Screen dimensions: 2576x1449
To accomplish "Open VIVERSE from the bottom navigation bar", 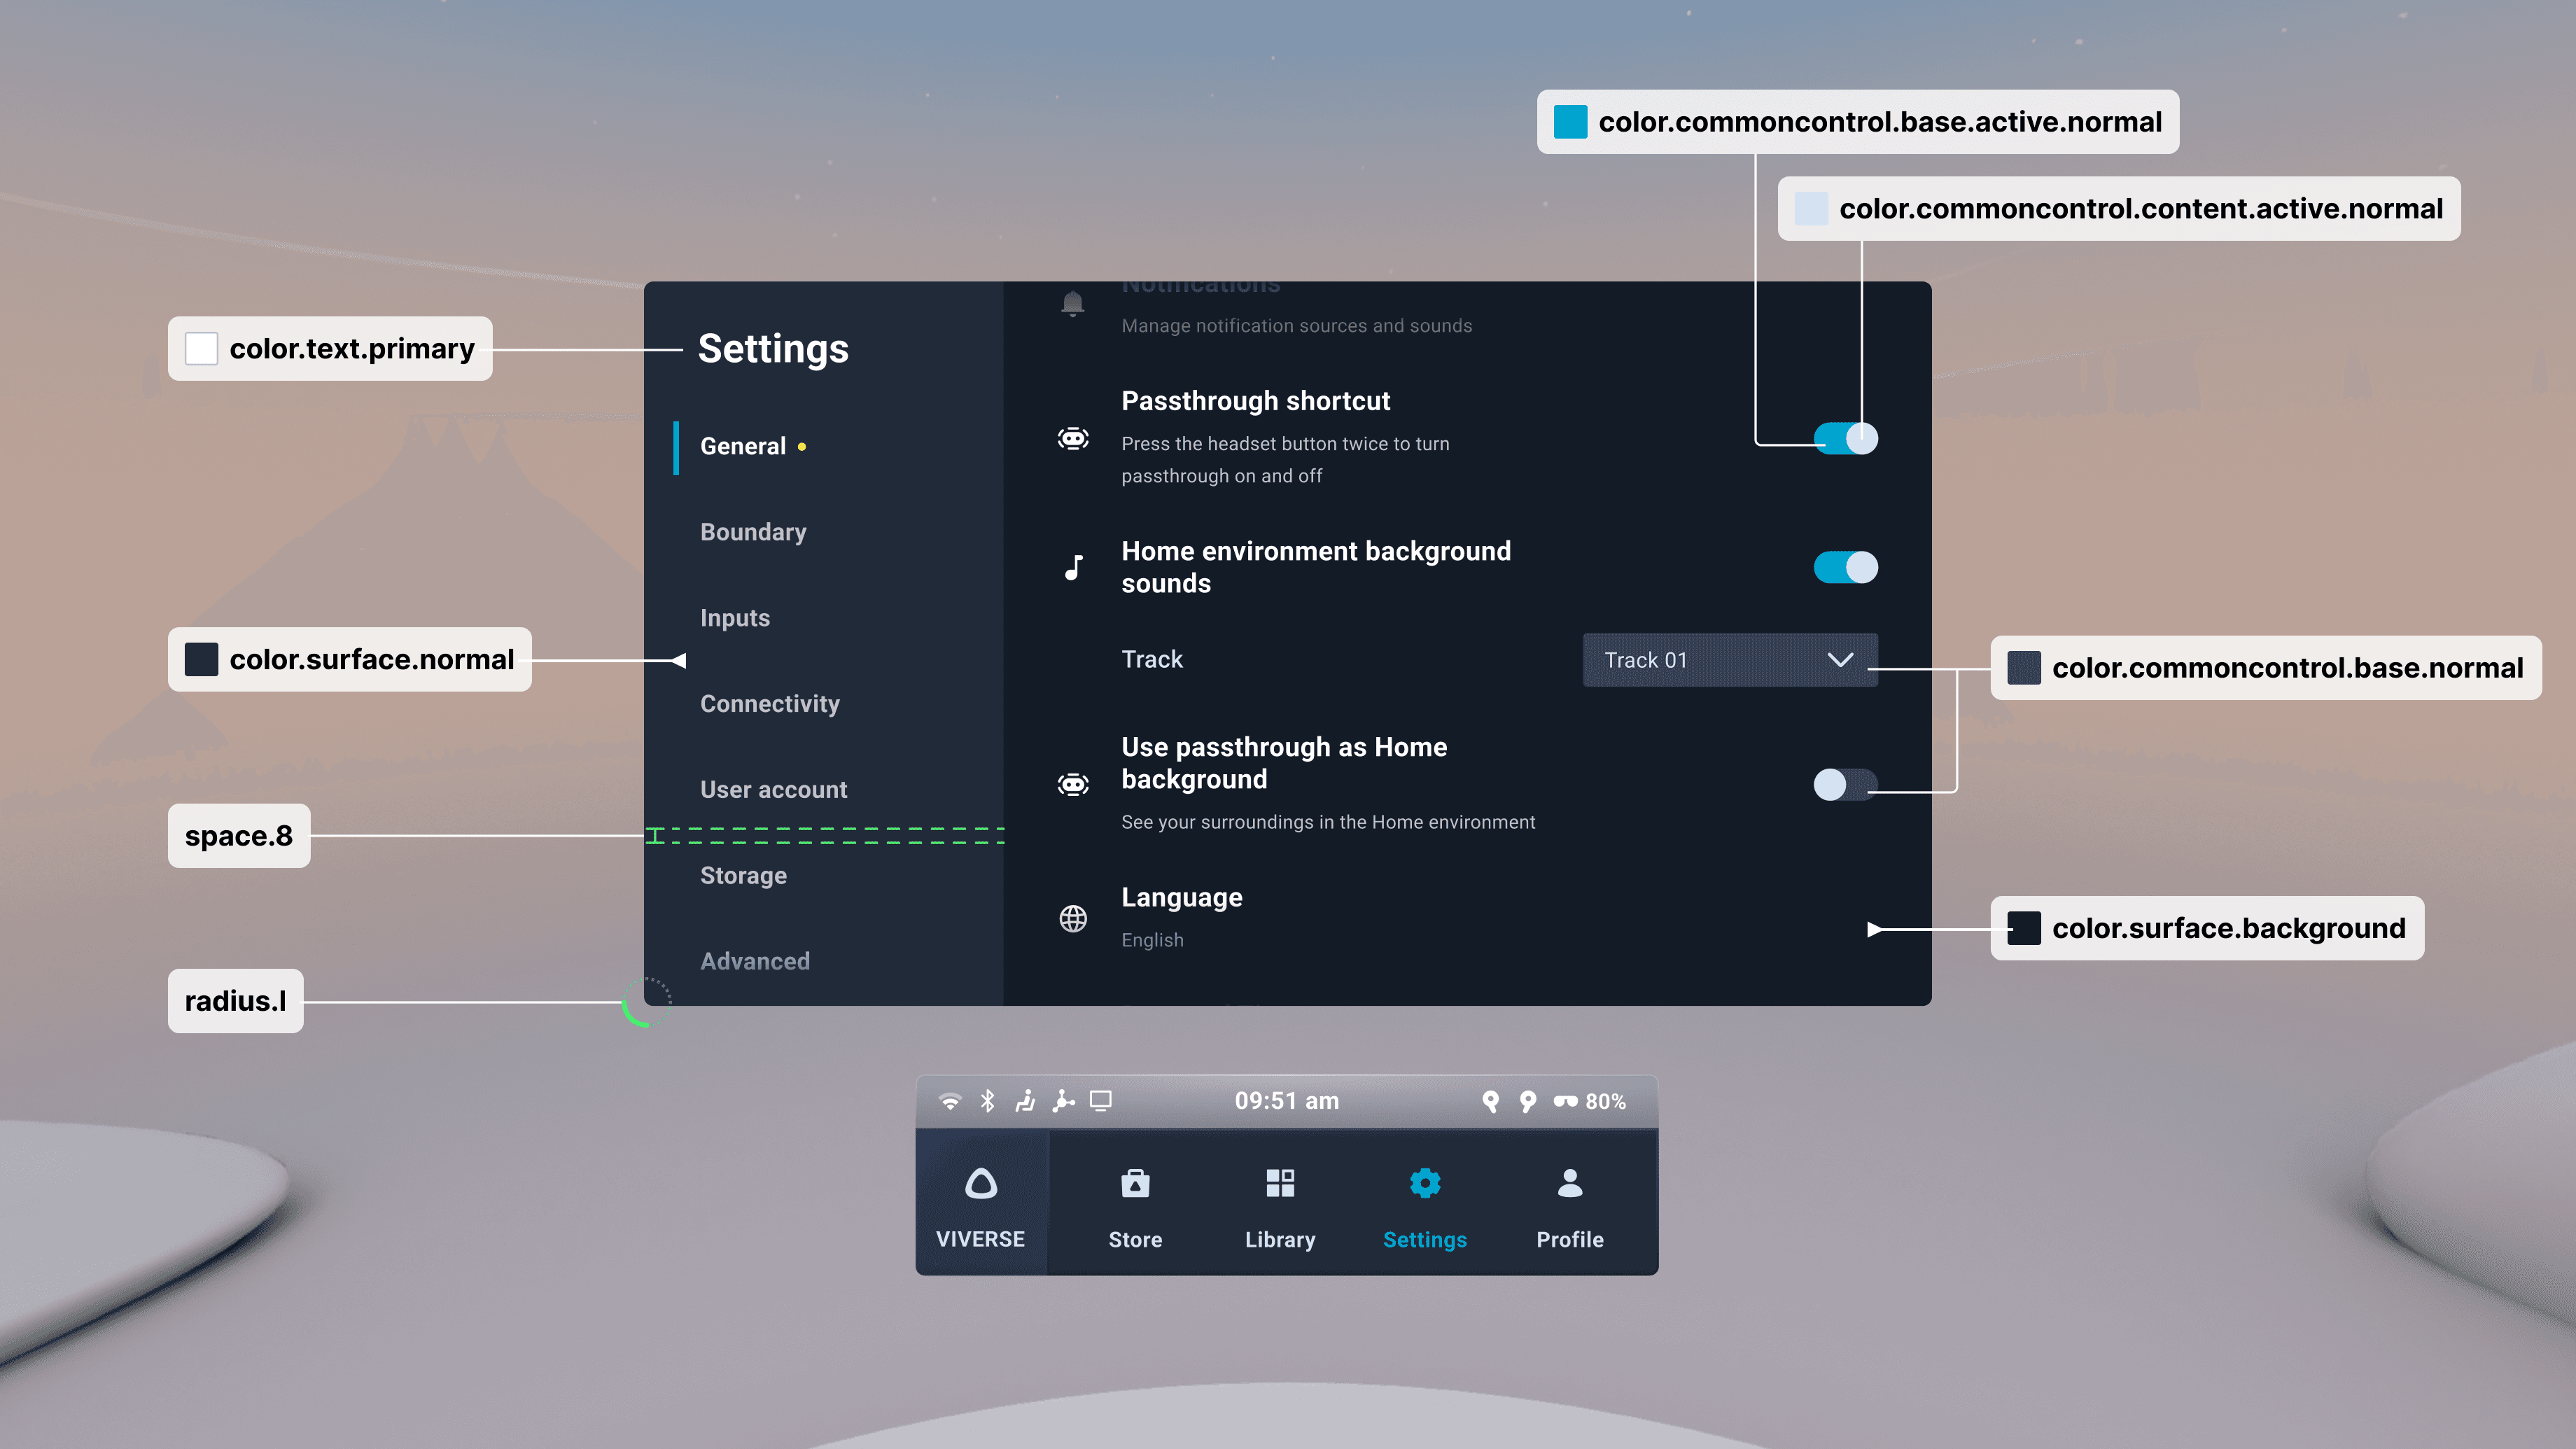I will coord(981,1203).
